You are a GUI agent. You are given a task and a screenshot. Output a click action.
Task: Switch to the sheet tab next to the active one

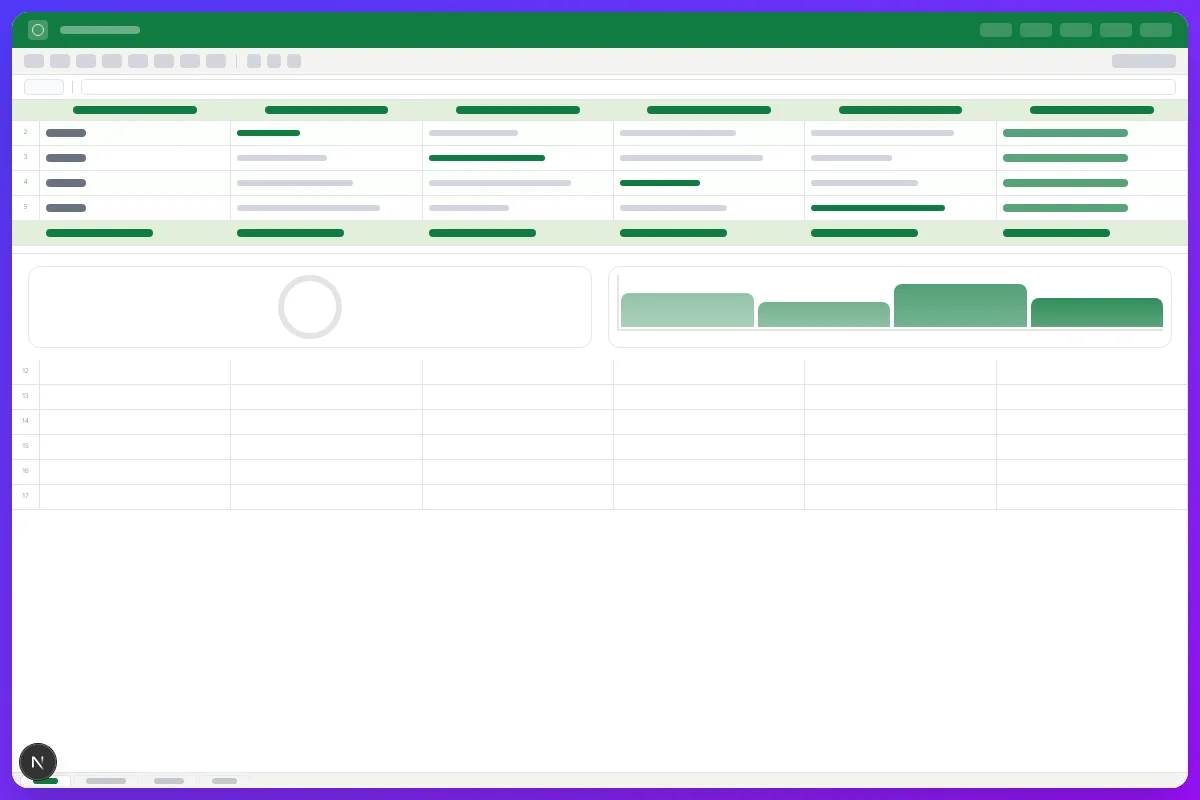tap(106, 781)
